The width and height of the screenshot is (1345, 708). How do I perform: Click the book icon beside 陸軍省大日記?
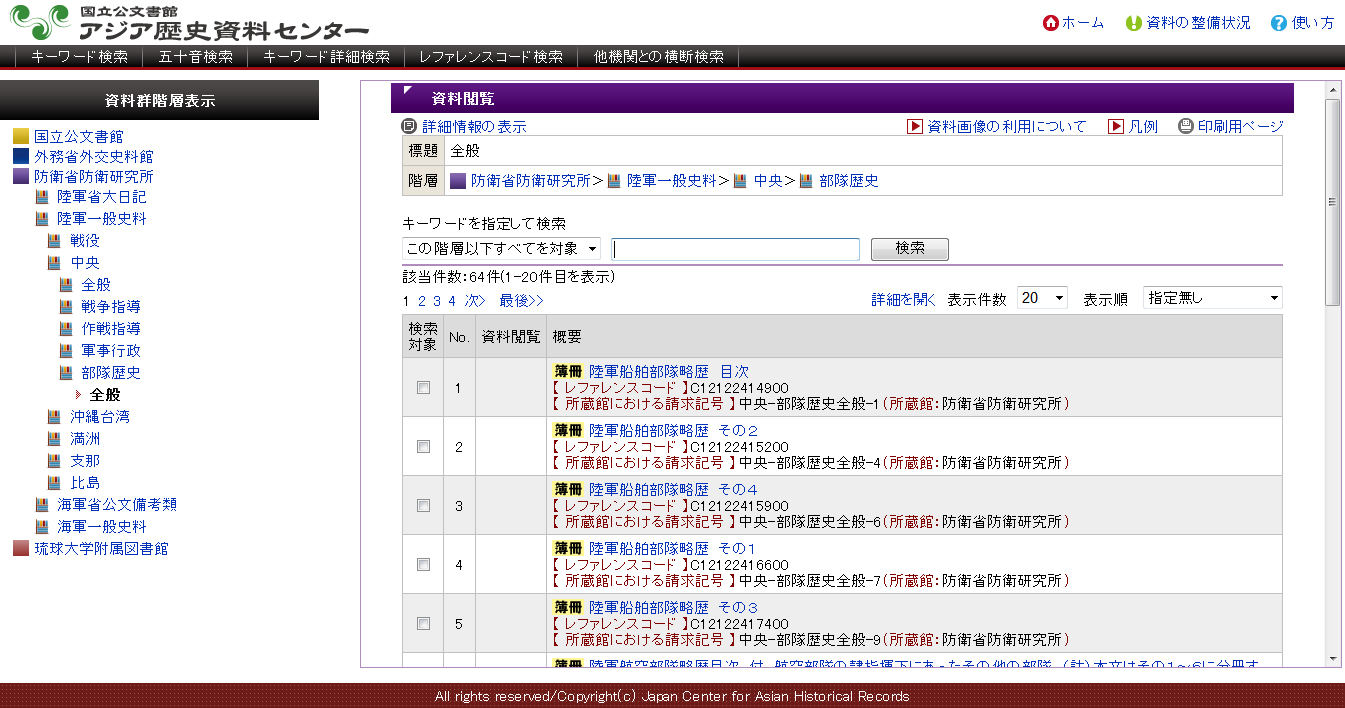click(42, 197)
